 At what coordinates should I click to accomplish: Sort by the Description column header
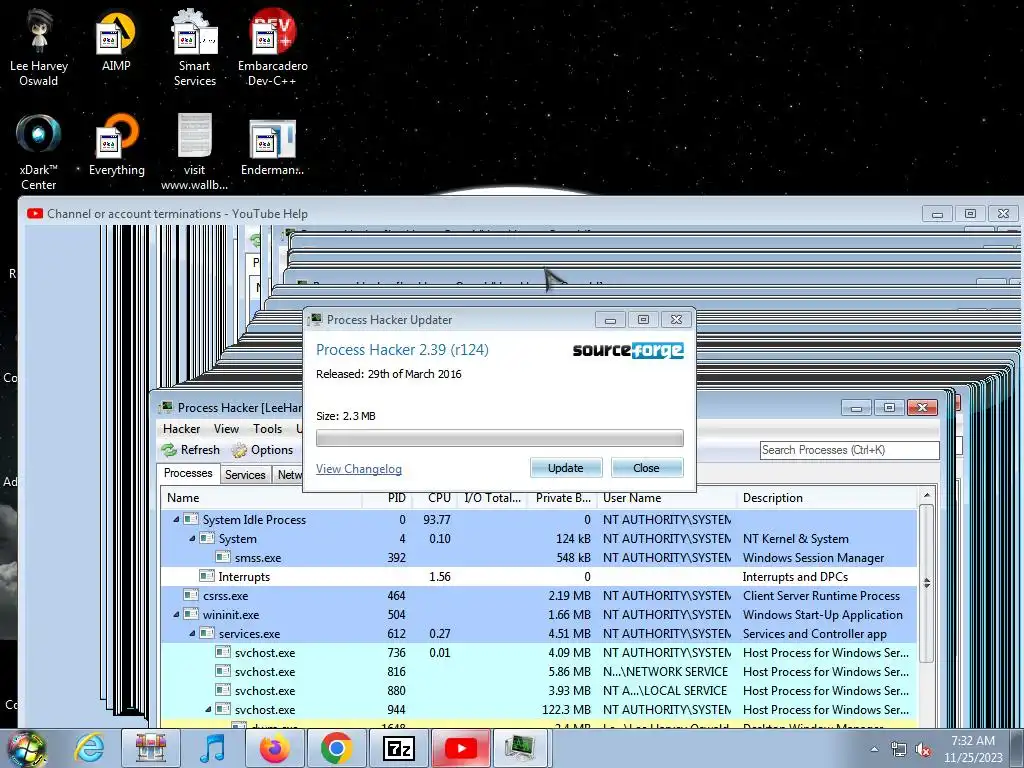(828, 498)
